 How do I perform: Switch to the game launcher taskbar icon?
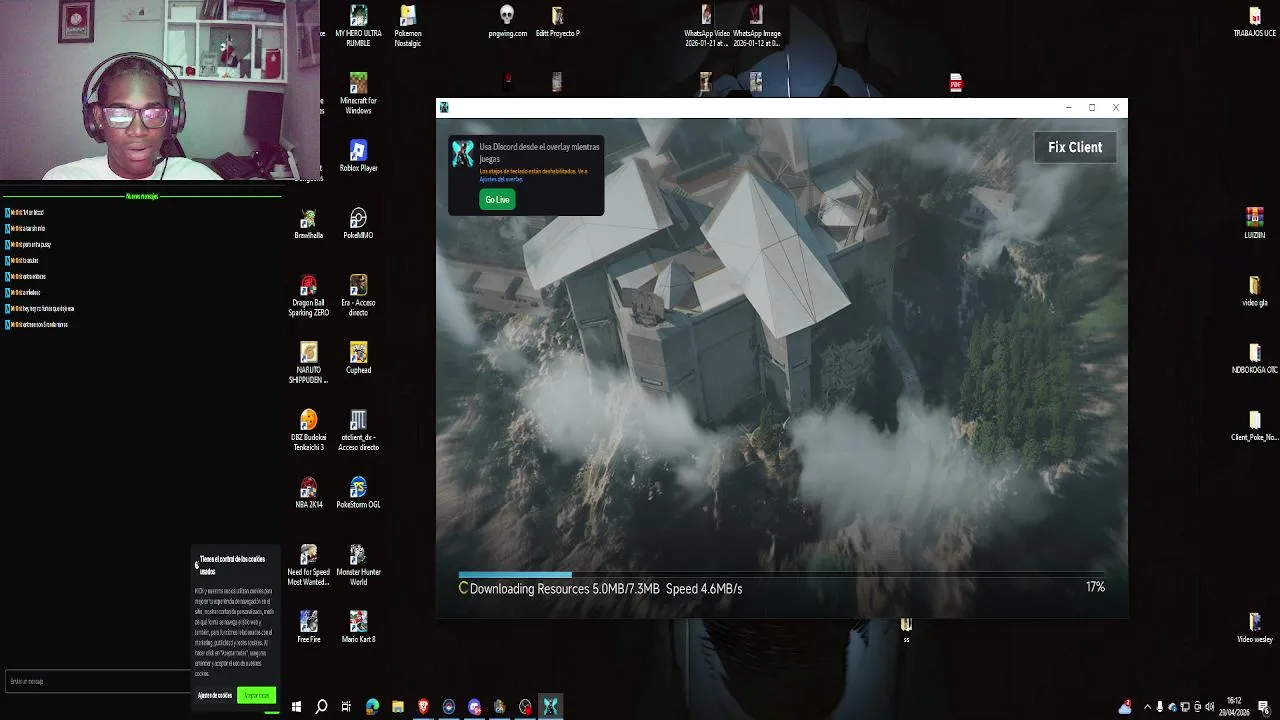[551, 707]
